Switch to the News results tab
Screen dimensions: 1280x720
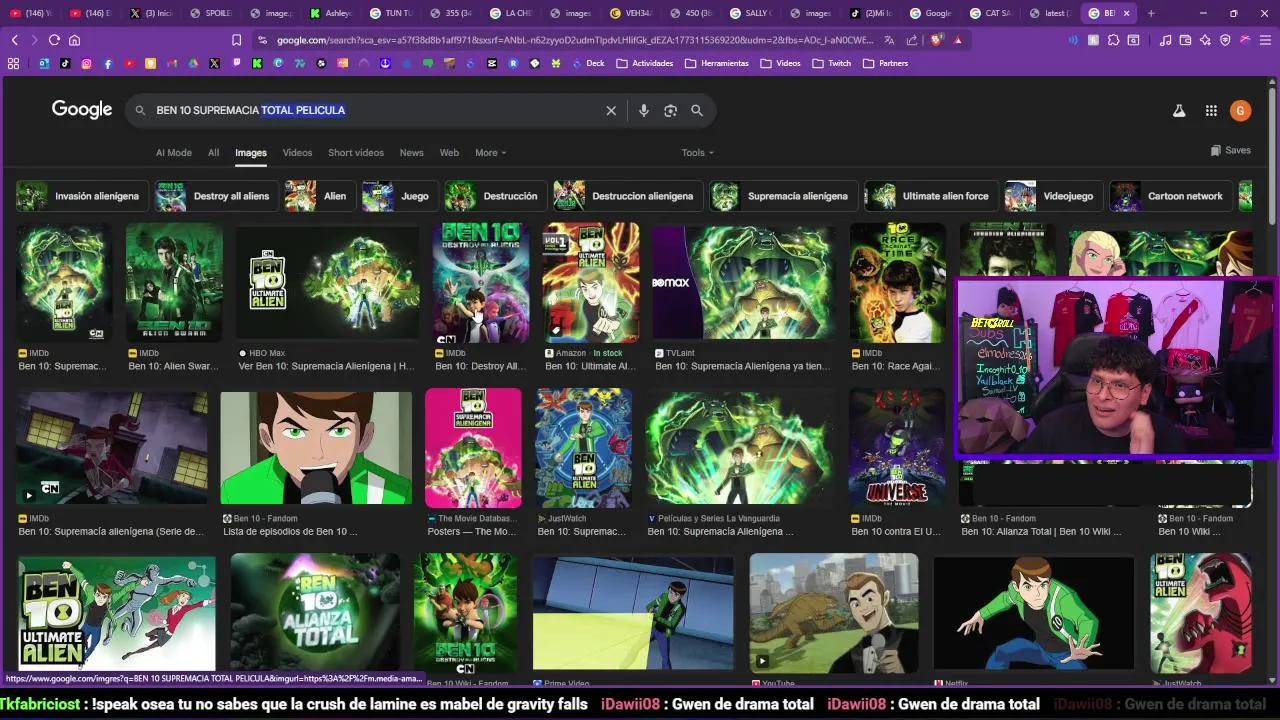click(411, 153)
